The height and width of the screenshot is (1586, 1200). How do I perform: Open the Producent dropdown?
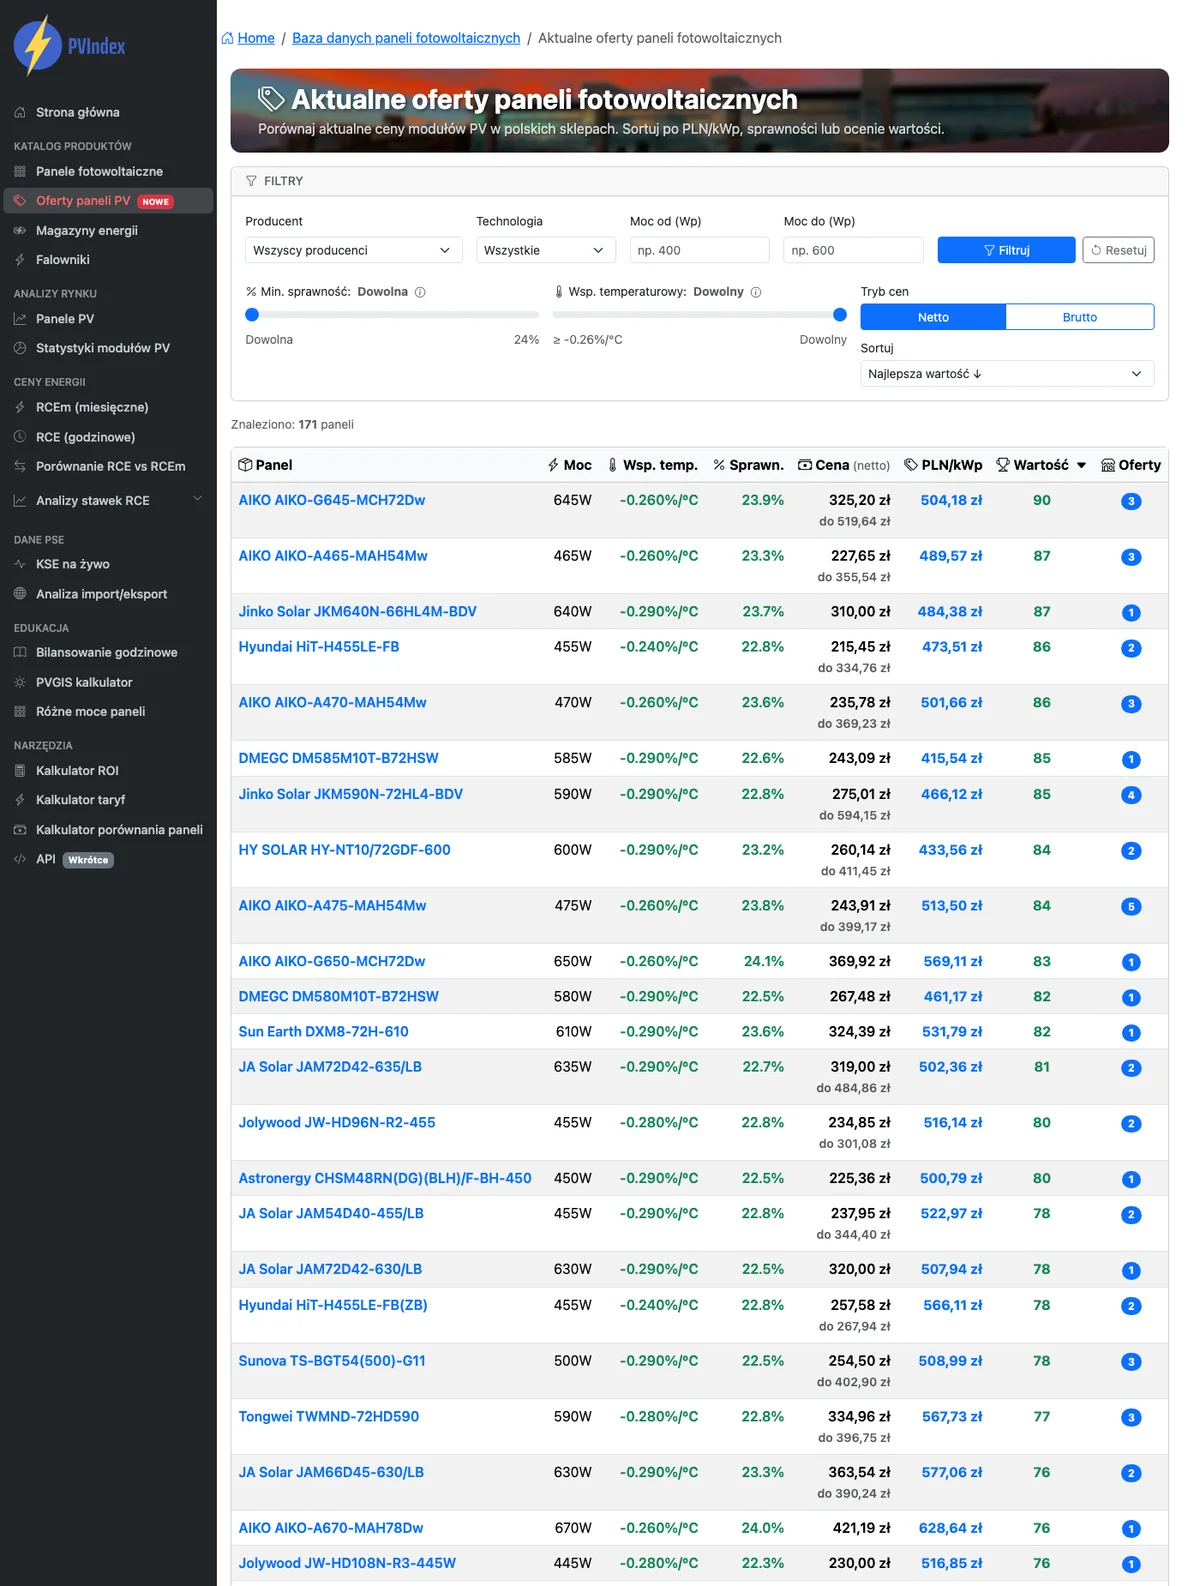tap(353, 250)
